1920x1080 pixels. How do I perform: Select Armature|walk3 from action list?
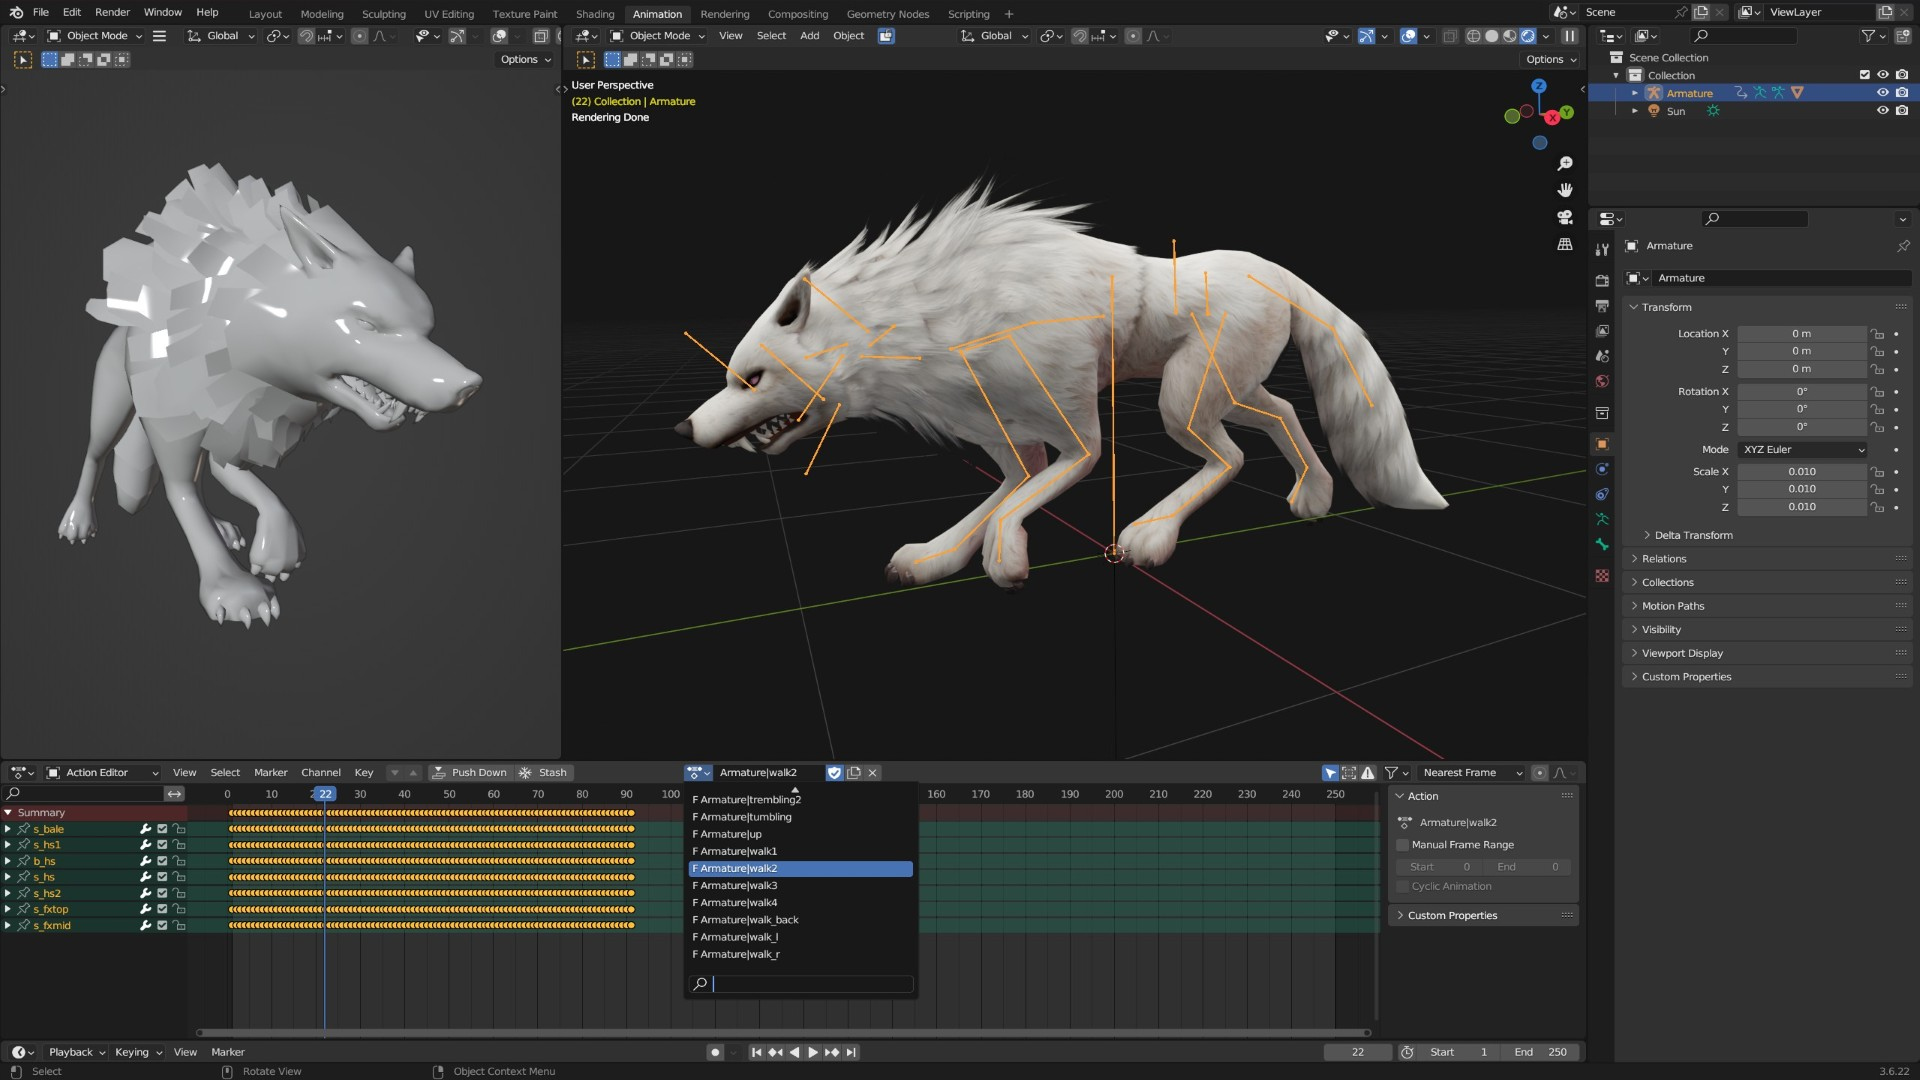click(x=800, y=886)
